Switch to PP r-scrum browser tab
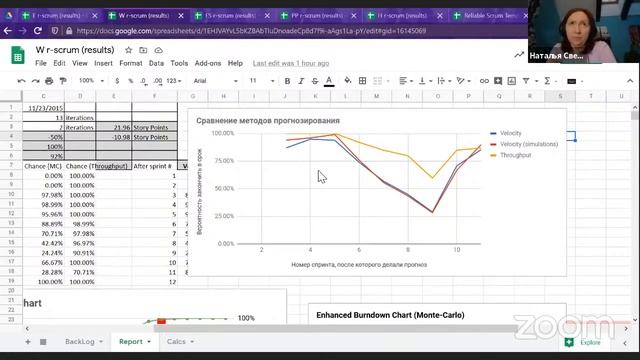 pos(317,16)
